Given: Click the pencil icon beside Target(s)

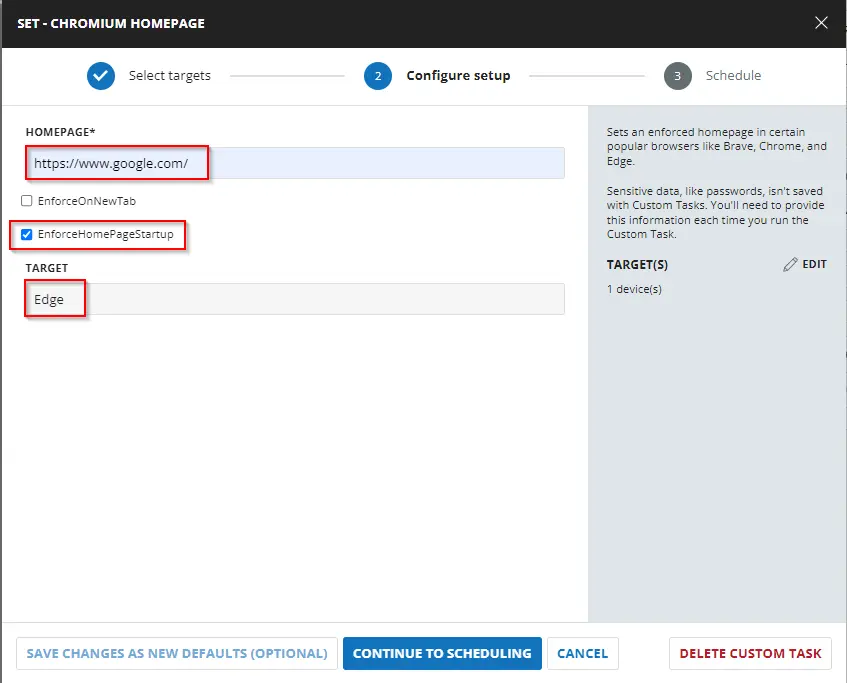Looking at the screenshot, I should tap(790, 264).
